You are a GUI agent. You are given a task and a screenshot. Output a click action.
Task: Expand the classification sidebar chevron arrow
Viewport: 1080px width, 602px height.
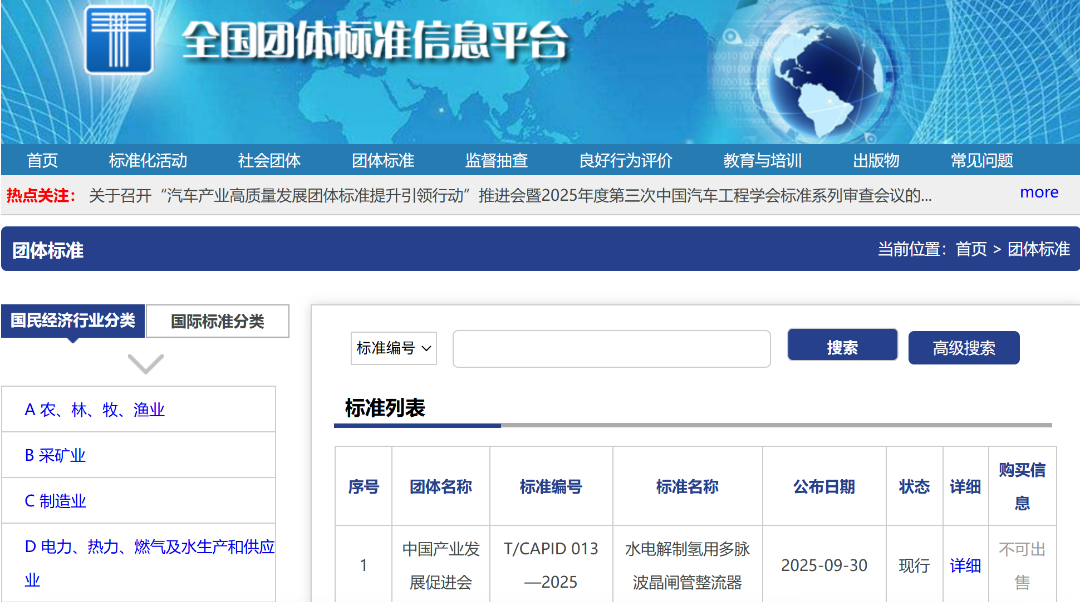coord(147,364)
